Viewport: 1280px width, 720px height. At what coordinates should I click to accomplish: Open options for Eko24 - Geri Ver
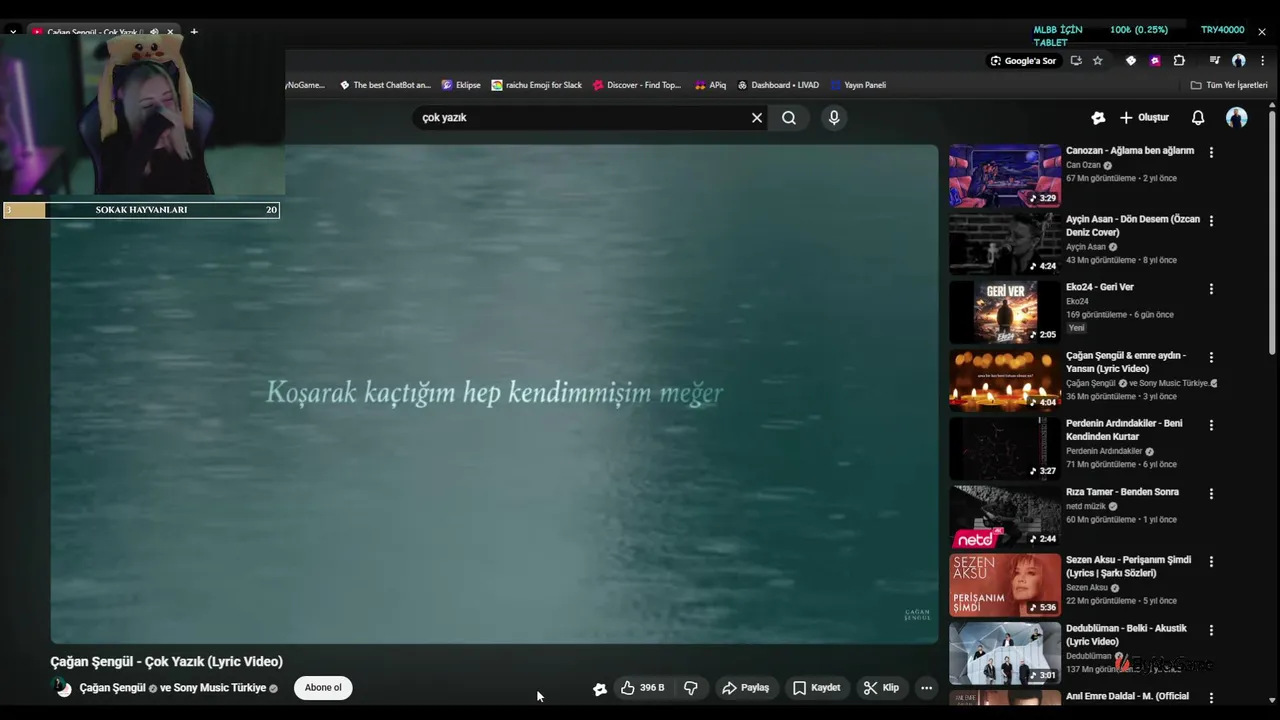[x=1211, y=289]
